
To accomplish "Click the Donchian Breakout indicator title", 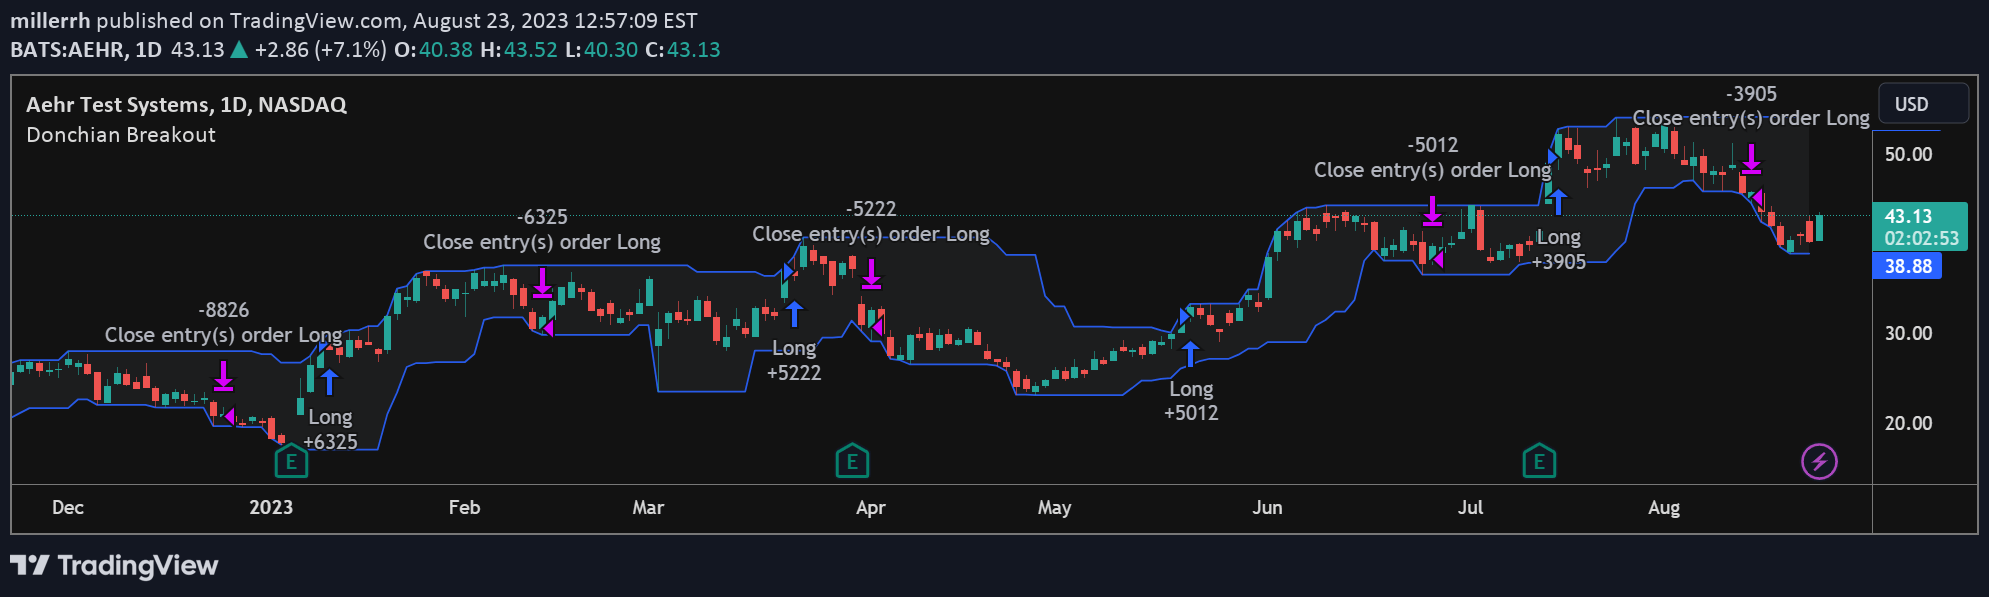I will tap(121, 135).
